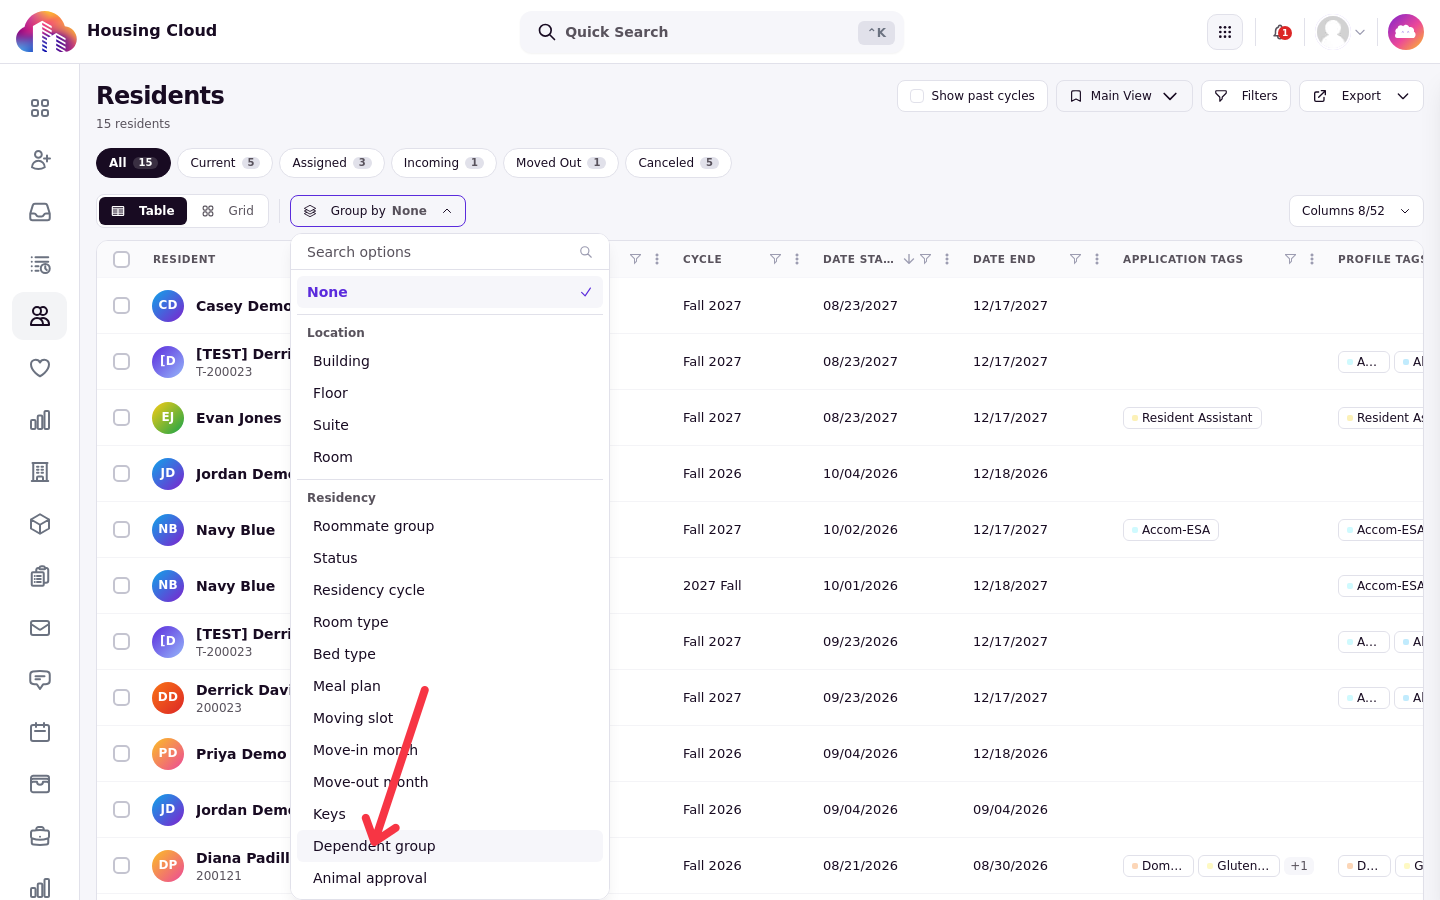Screen dimensions: 1440x900
Task: Select the Evan Jones row checkbox
Action: [122, 417]
